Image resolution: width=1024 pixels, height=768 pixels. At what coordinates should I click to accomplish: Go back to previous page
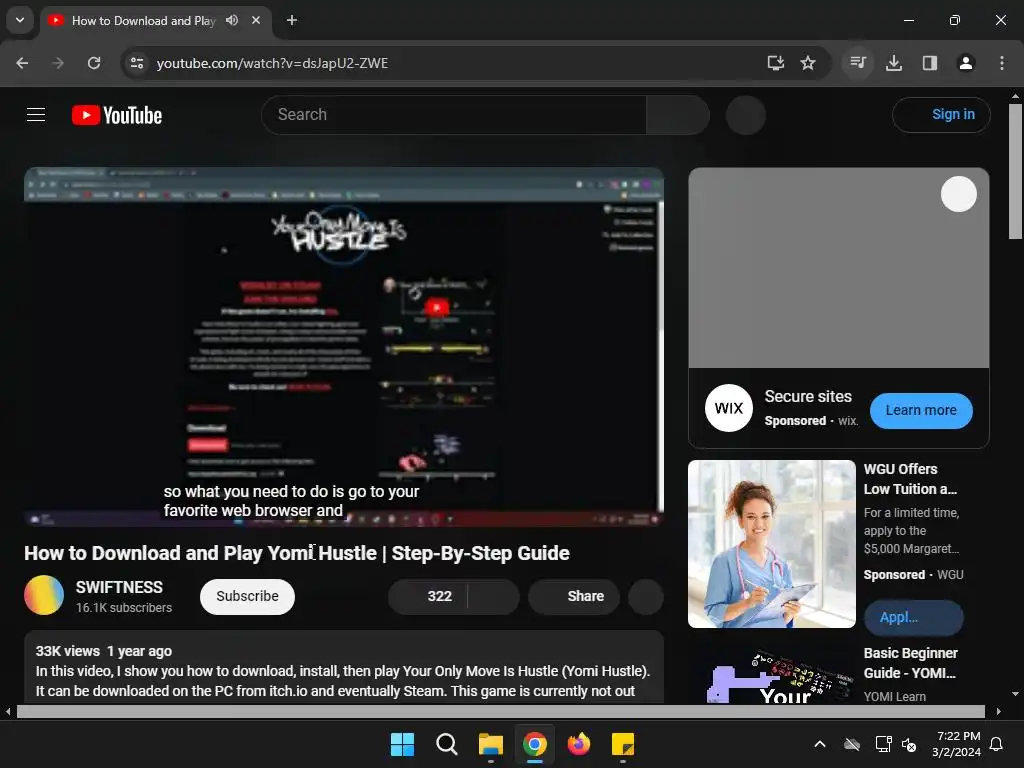pos(22,63)
